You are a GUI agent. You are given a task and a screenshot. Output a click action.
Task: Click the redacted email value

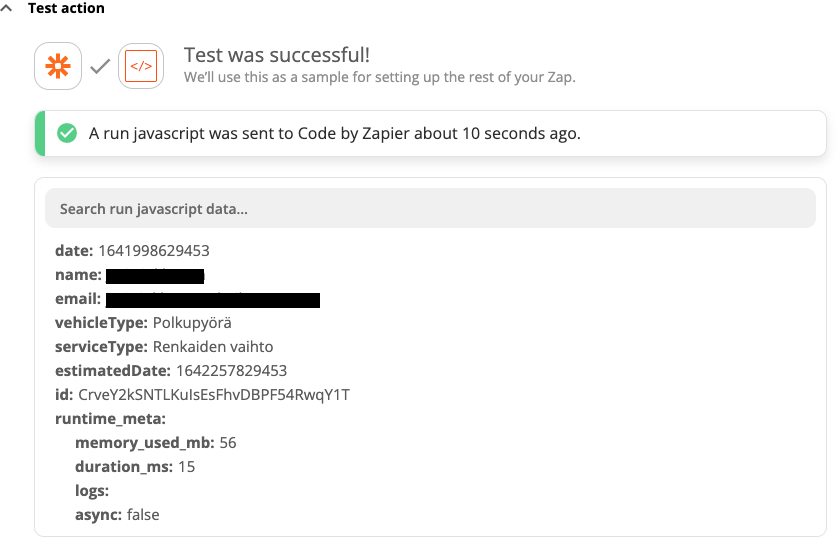[x=213, y=300]
